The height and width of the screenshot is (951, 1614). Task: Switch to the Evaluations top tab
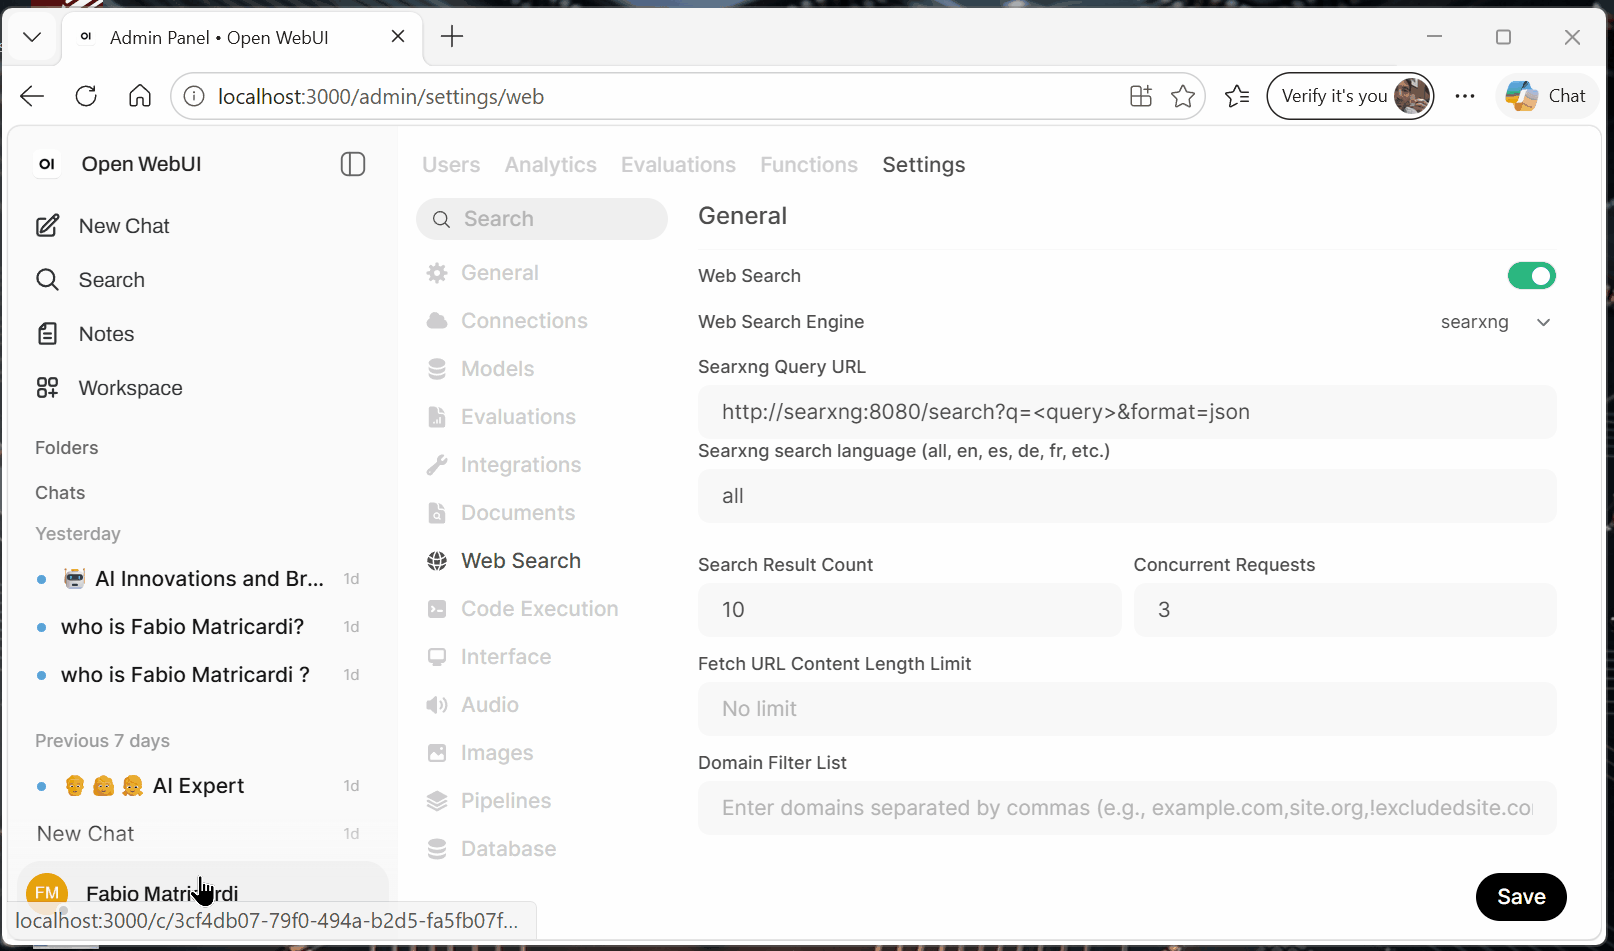pos(678,165)
